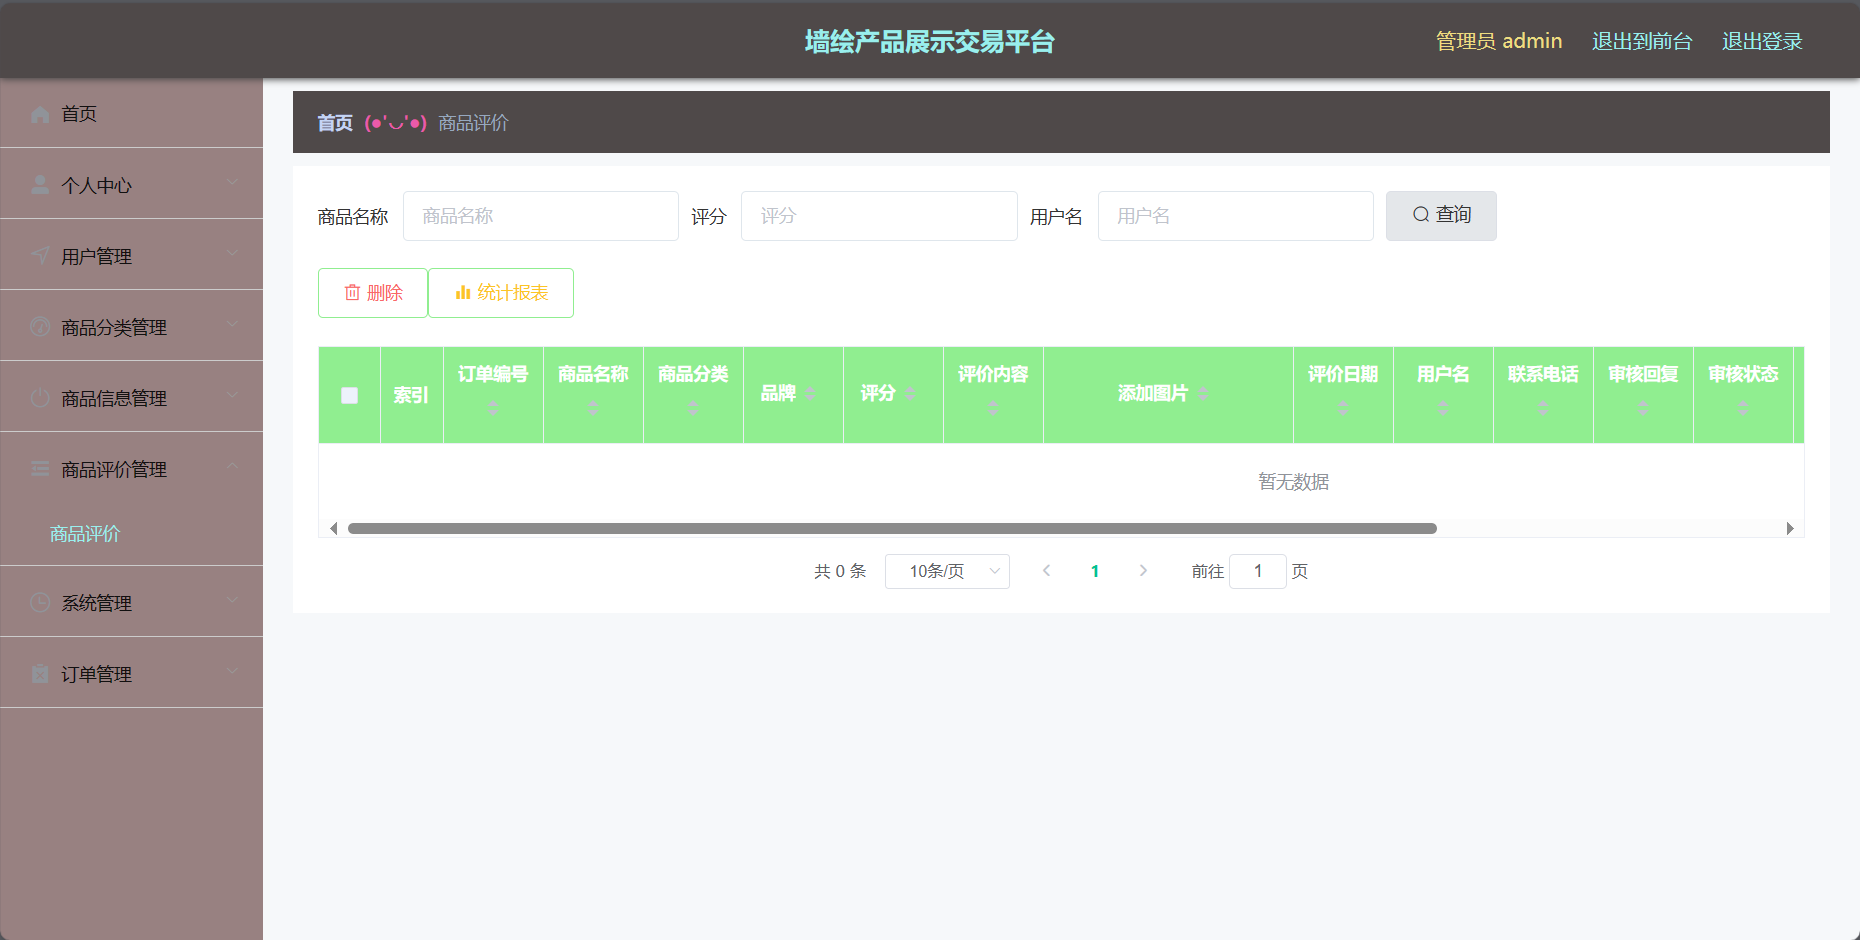The height and width of the screenshot is (940, 1860).
Task: Click the 首页 breadcrumb link
Action: click(335, 123)
